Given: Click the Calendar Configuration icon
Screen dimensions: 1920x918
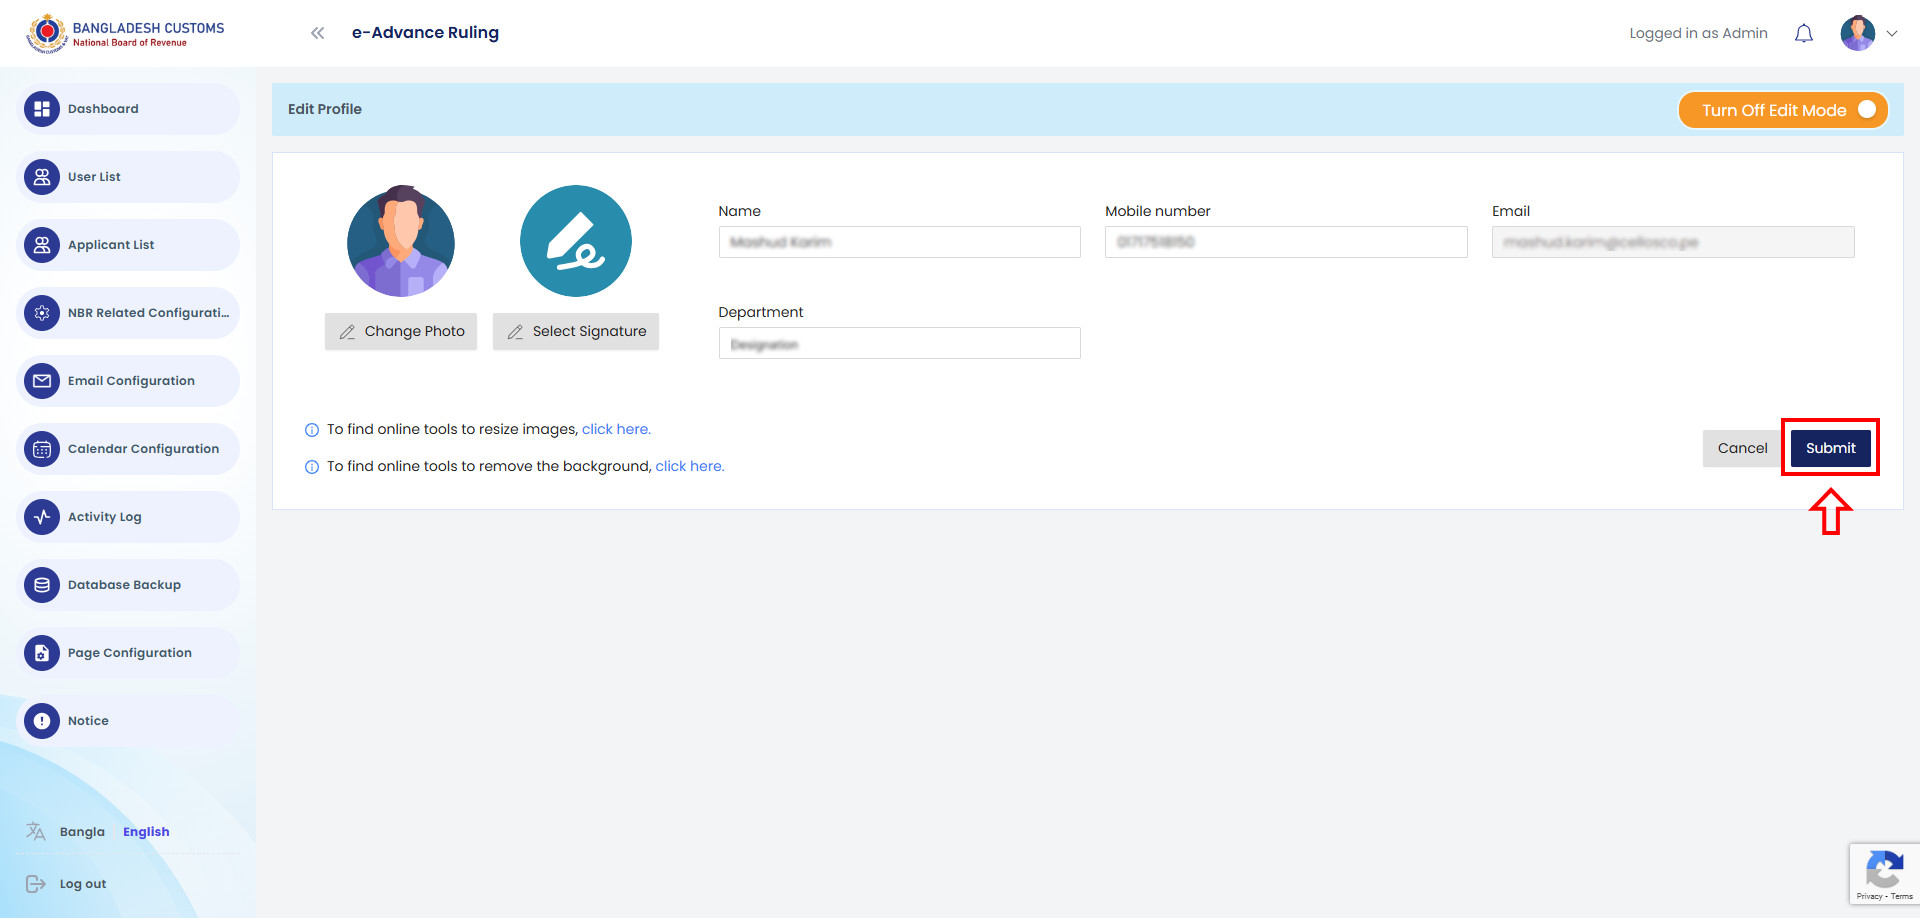Looking at the screenshot, I should [42, 449].
